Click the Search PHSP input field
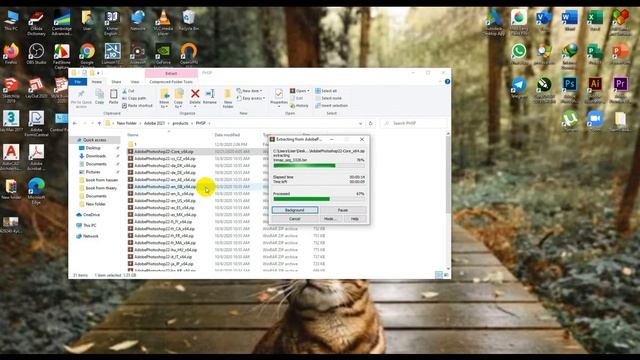640x360 pixels. pos(414,123)
